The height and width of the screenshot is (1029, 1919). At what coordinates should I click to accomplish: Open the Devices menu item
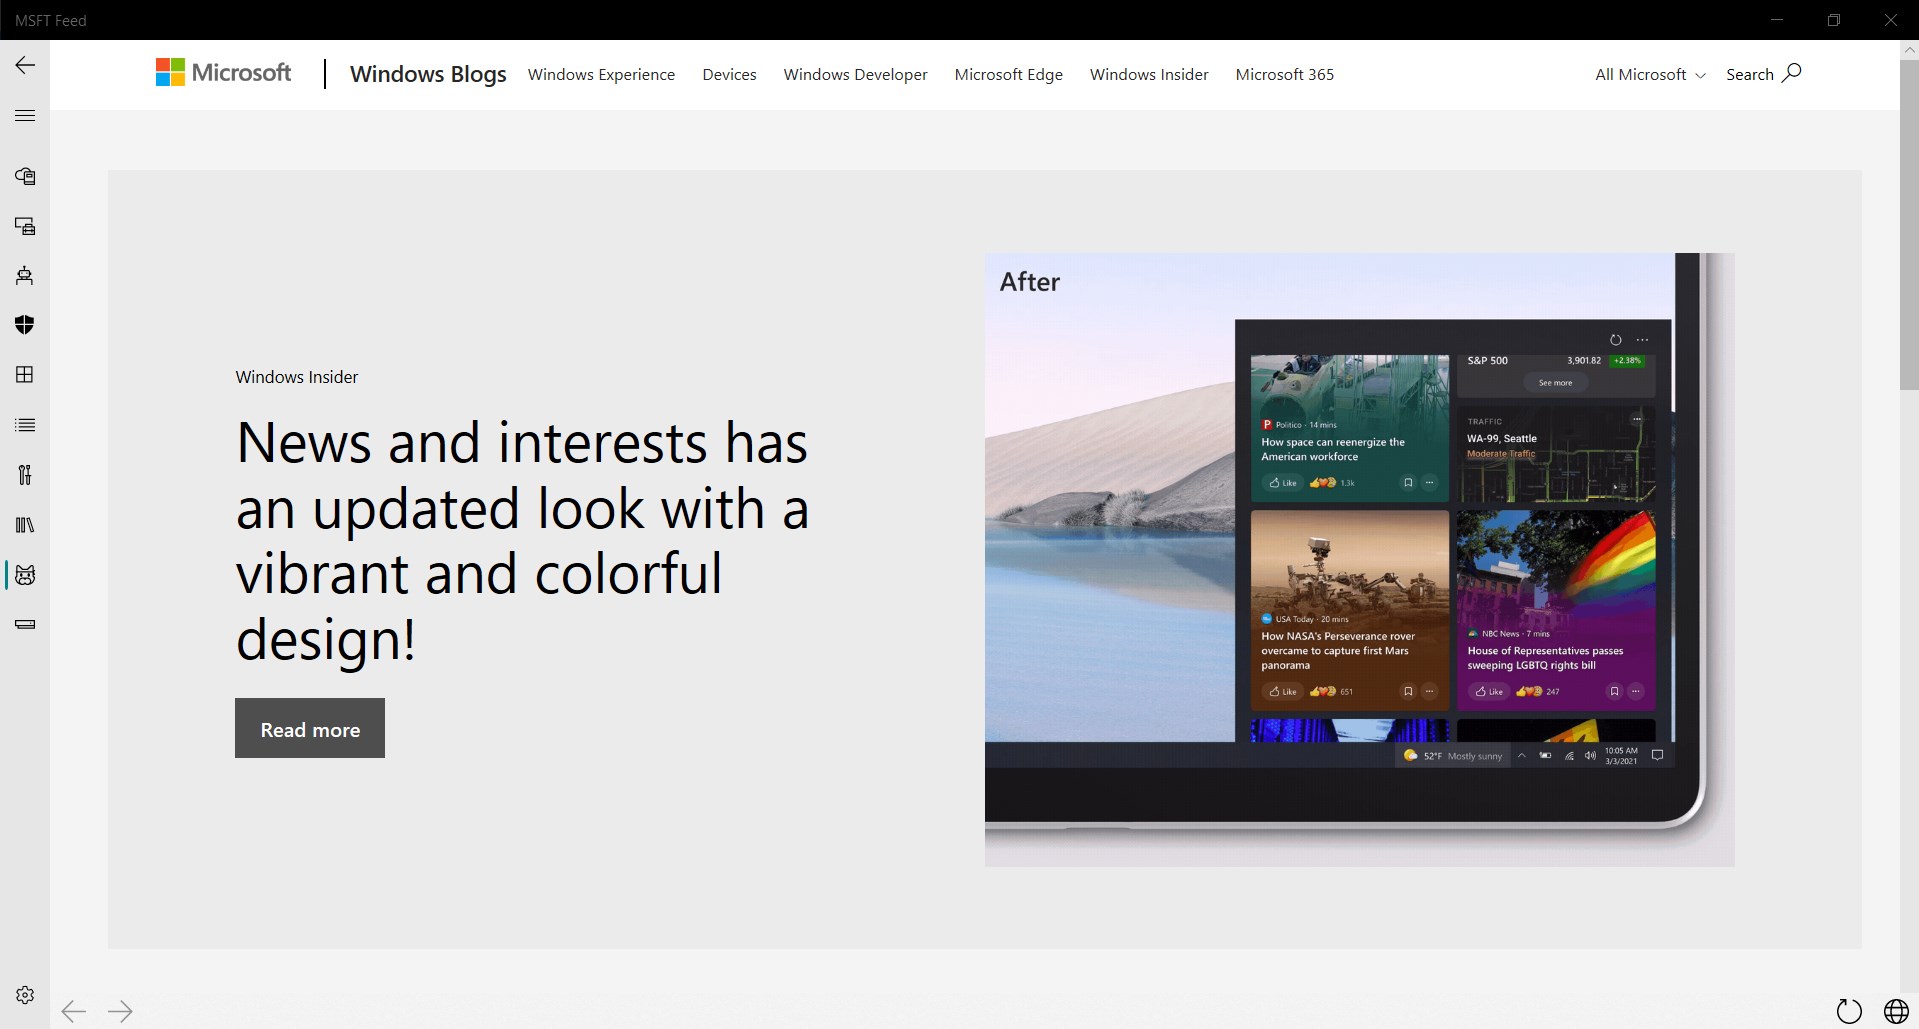[x=729, y=74]
